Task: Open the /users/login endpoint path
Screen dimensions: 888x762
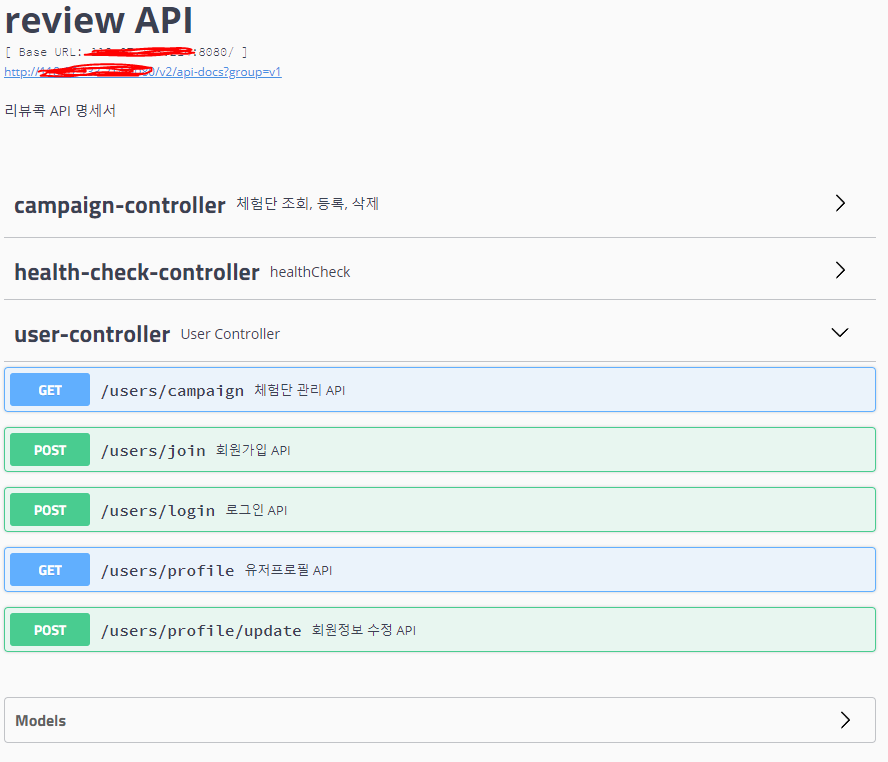Action: coord(157,511)
